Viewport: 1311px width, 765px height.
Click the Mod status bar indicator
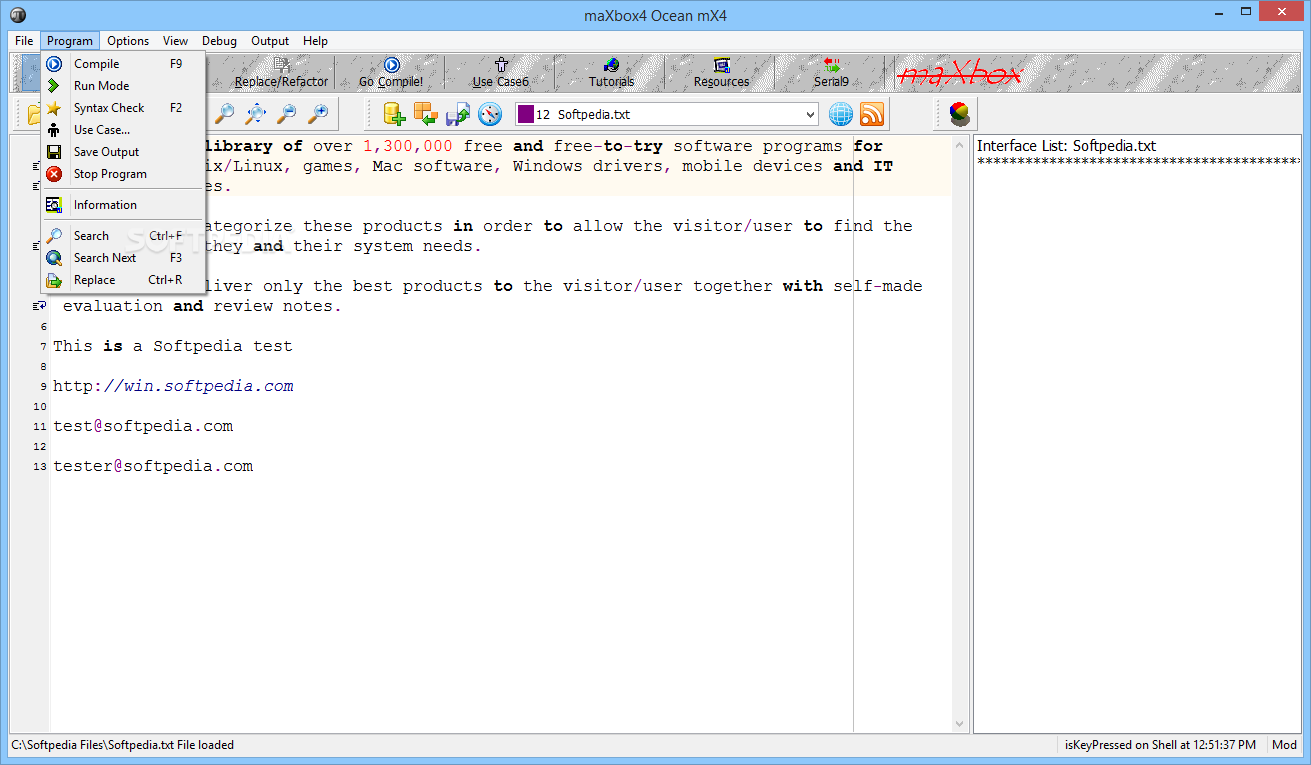pyautogui.click(x=1284, y=745)
